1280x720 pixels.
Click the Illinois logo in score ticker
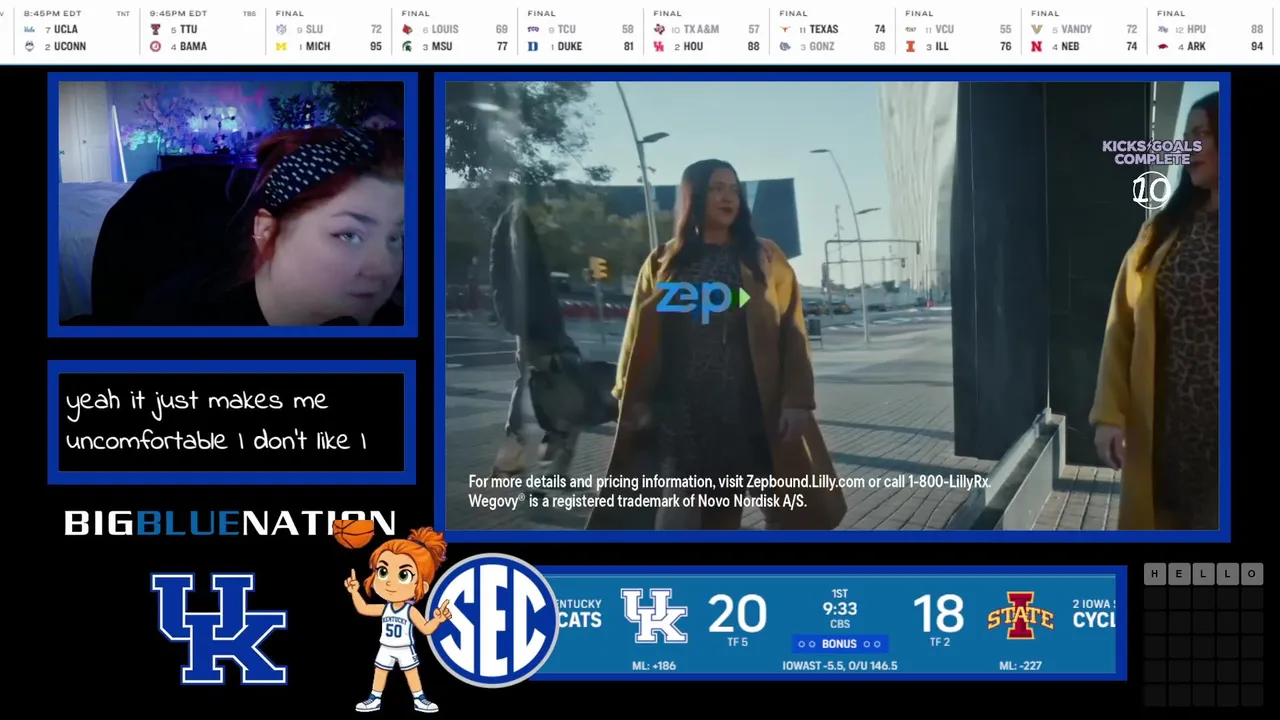(911, 46)
